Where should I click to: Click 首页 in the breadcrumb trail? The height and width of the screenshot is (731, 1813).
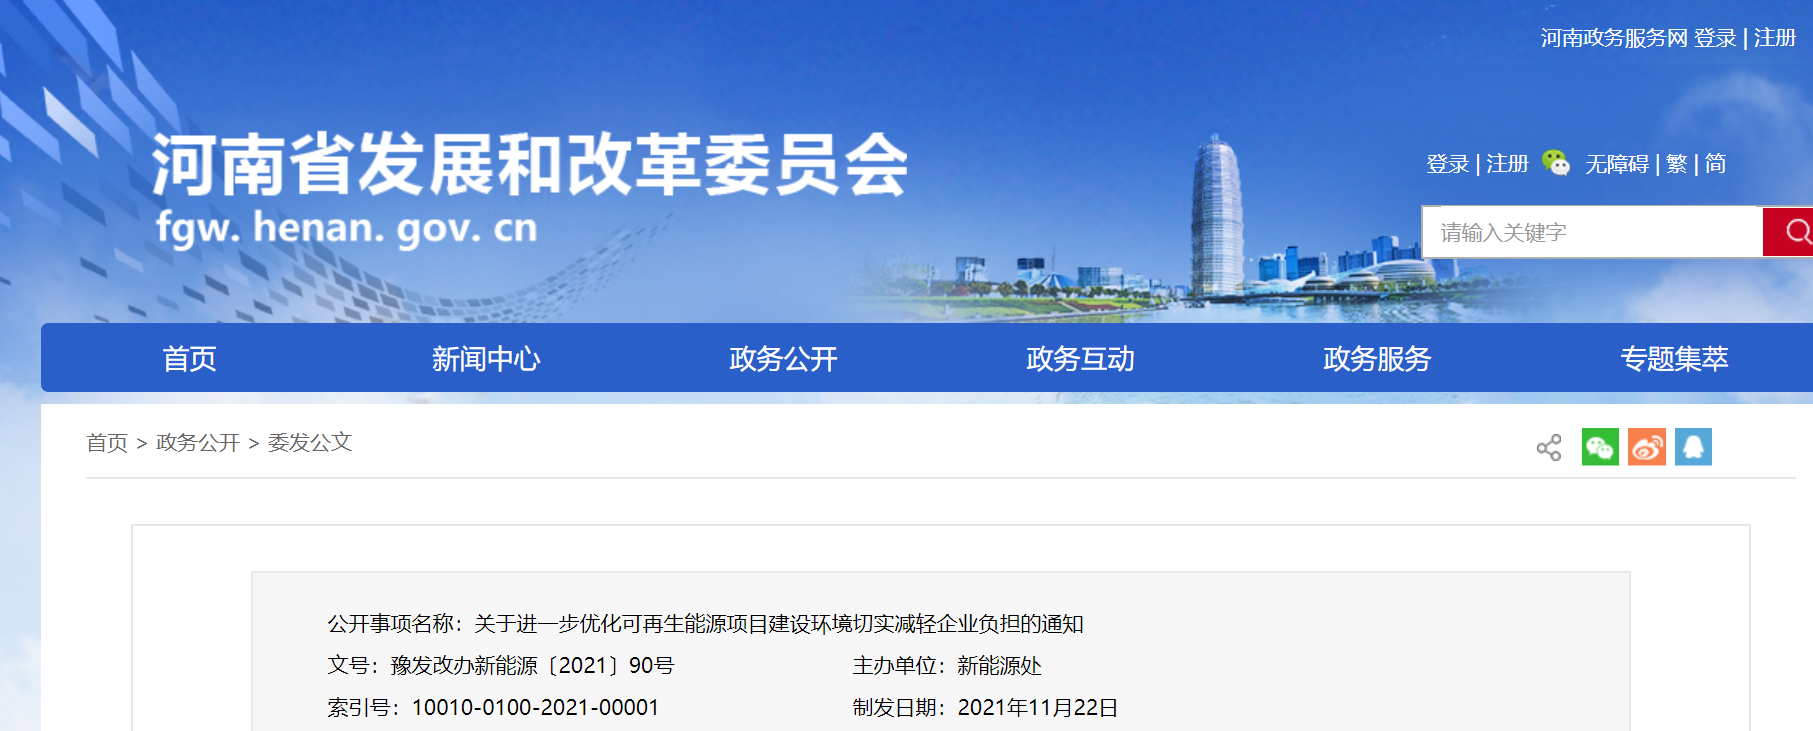[x=107, y=442]
